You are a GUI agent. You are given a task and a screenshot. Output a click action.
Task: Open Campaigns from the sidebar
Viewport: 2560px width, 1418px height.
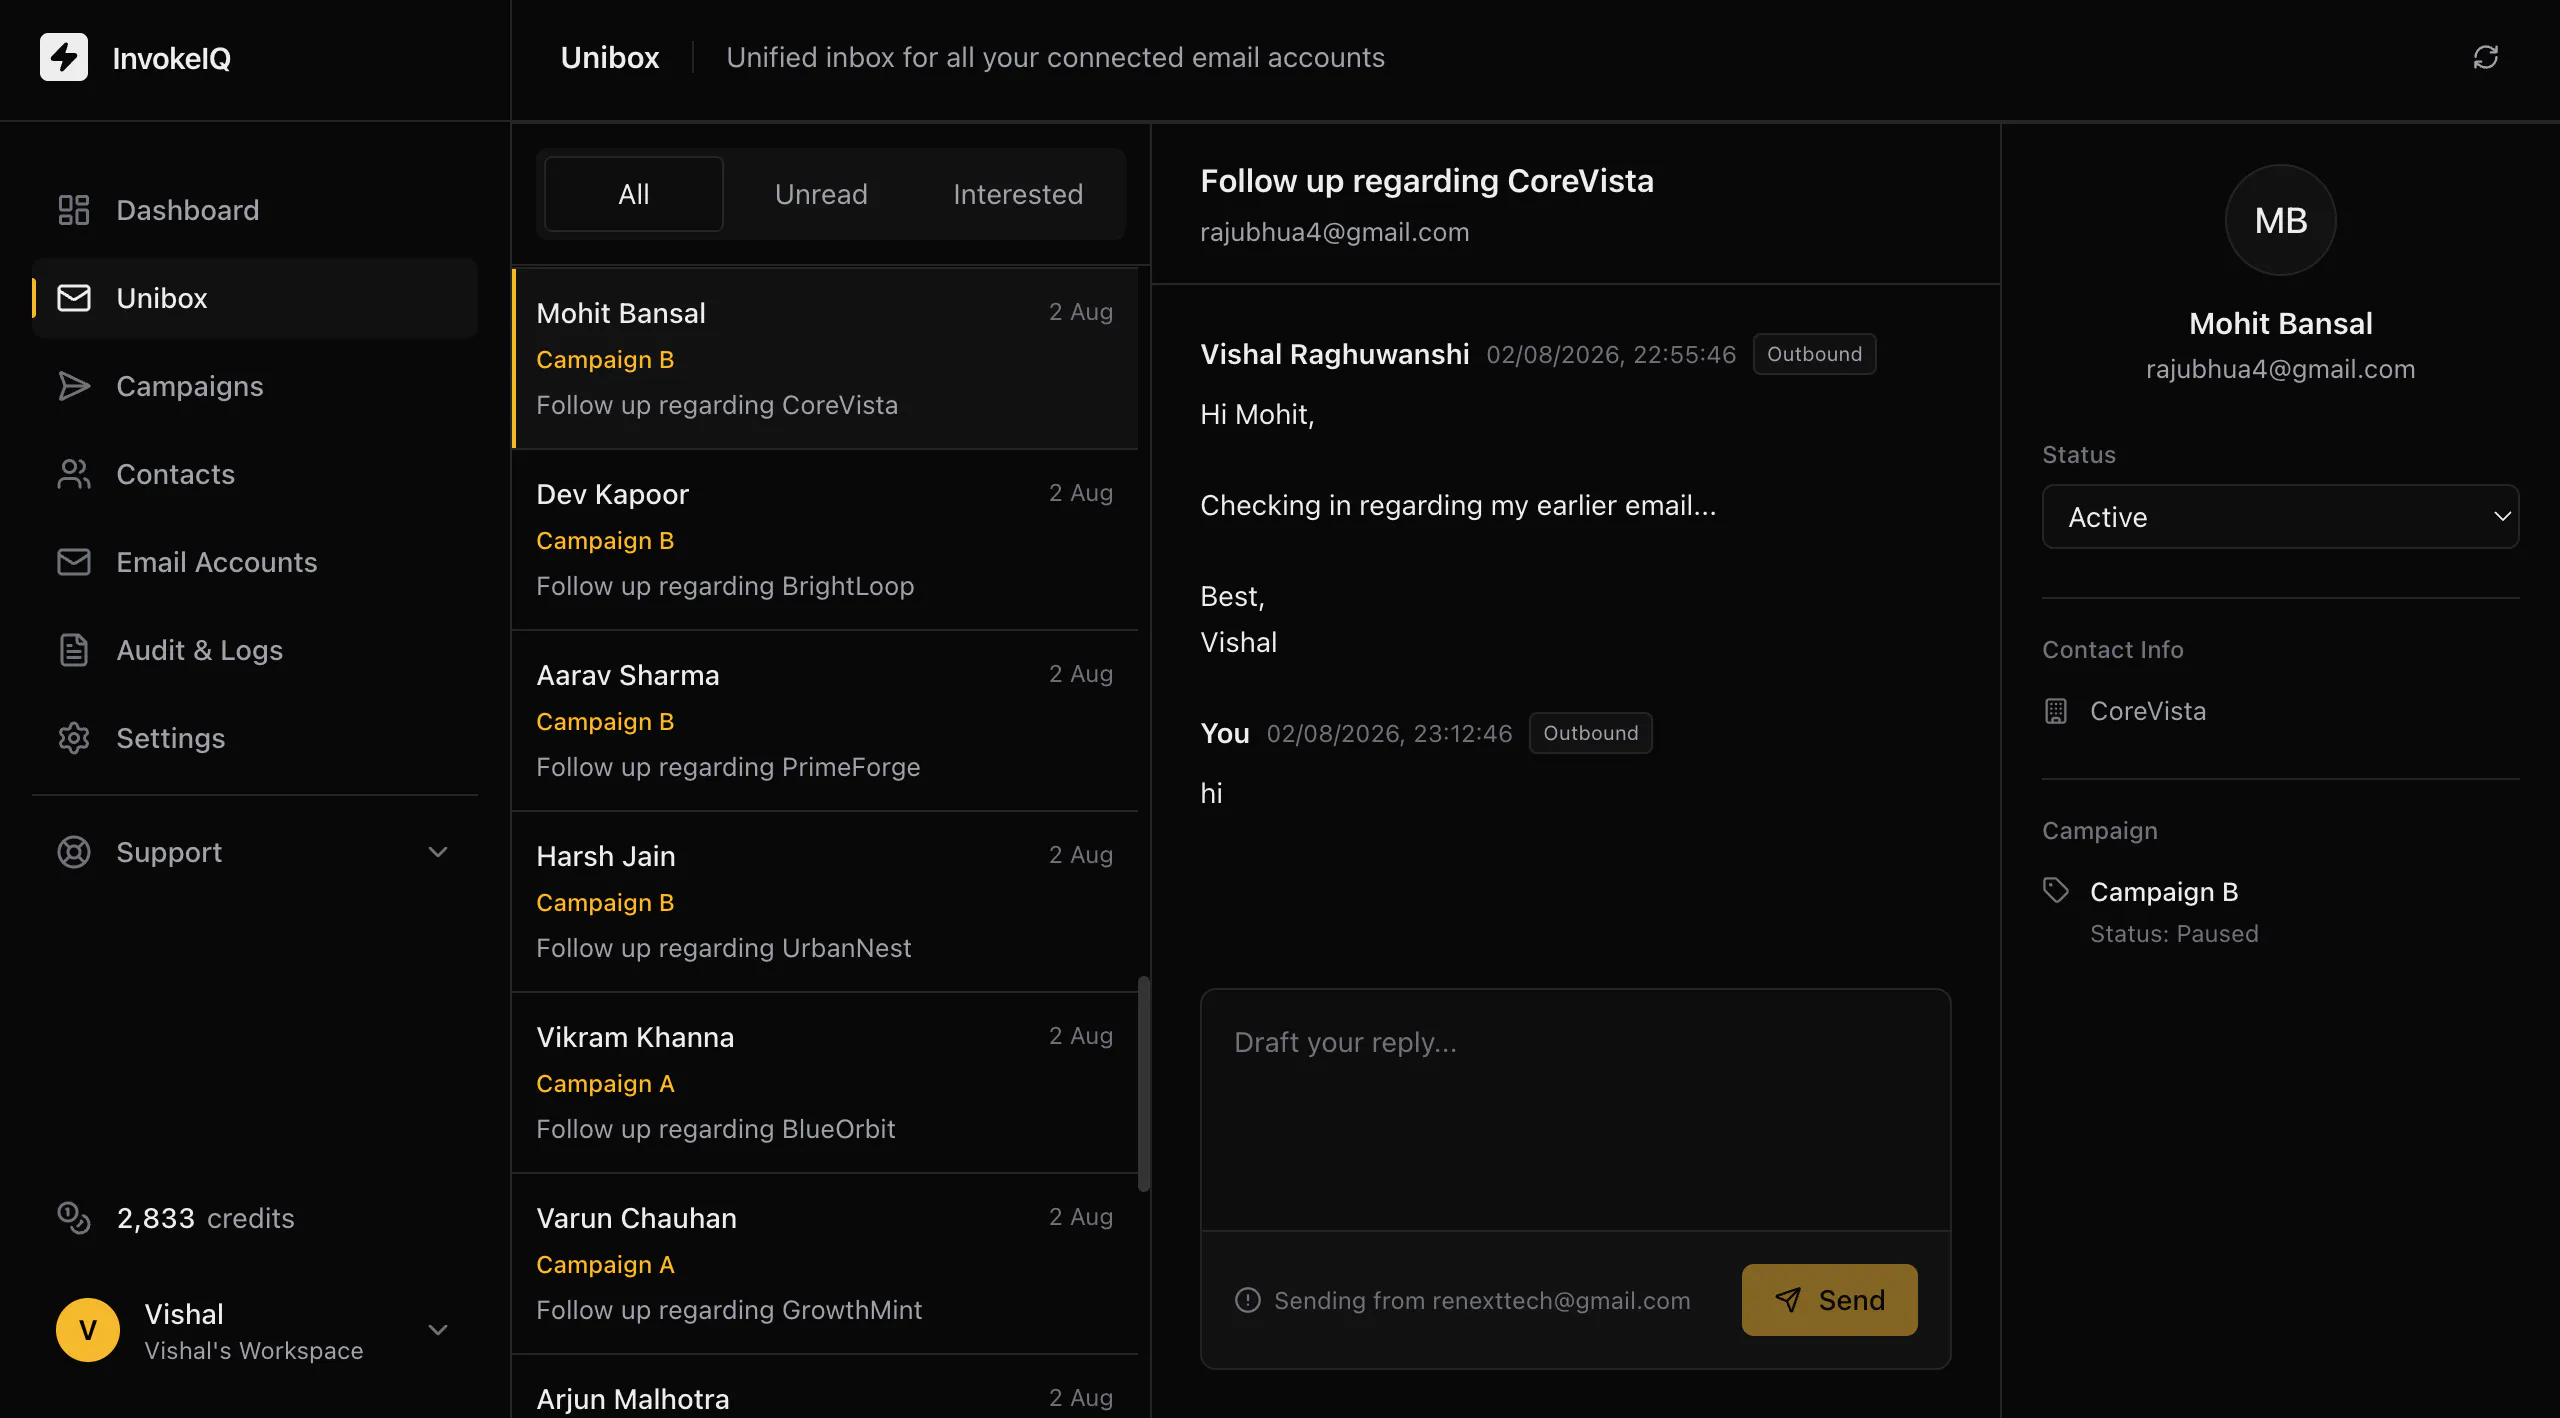(x=255, y=386)
